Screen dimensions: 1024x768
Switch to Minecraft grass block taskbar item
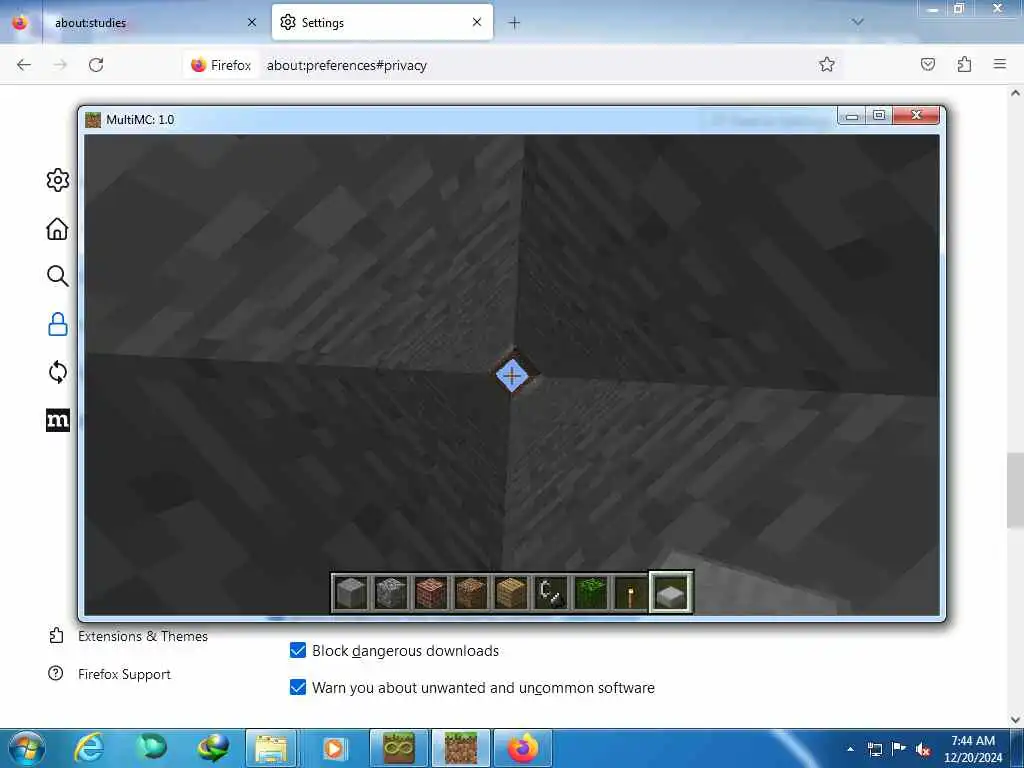tap(460, 748)
